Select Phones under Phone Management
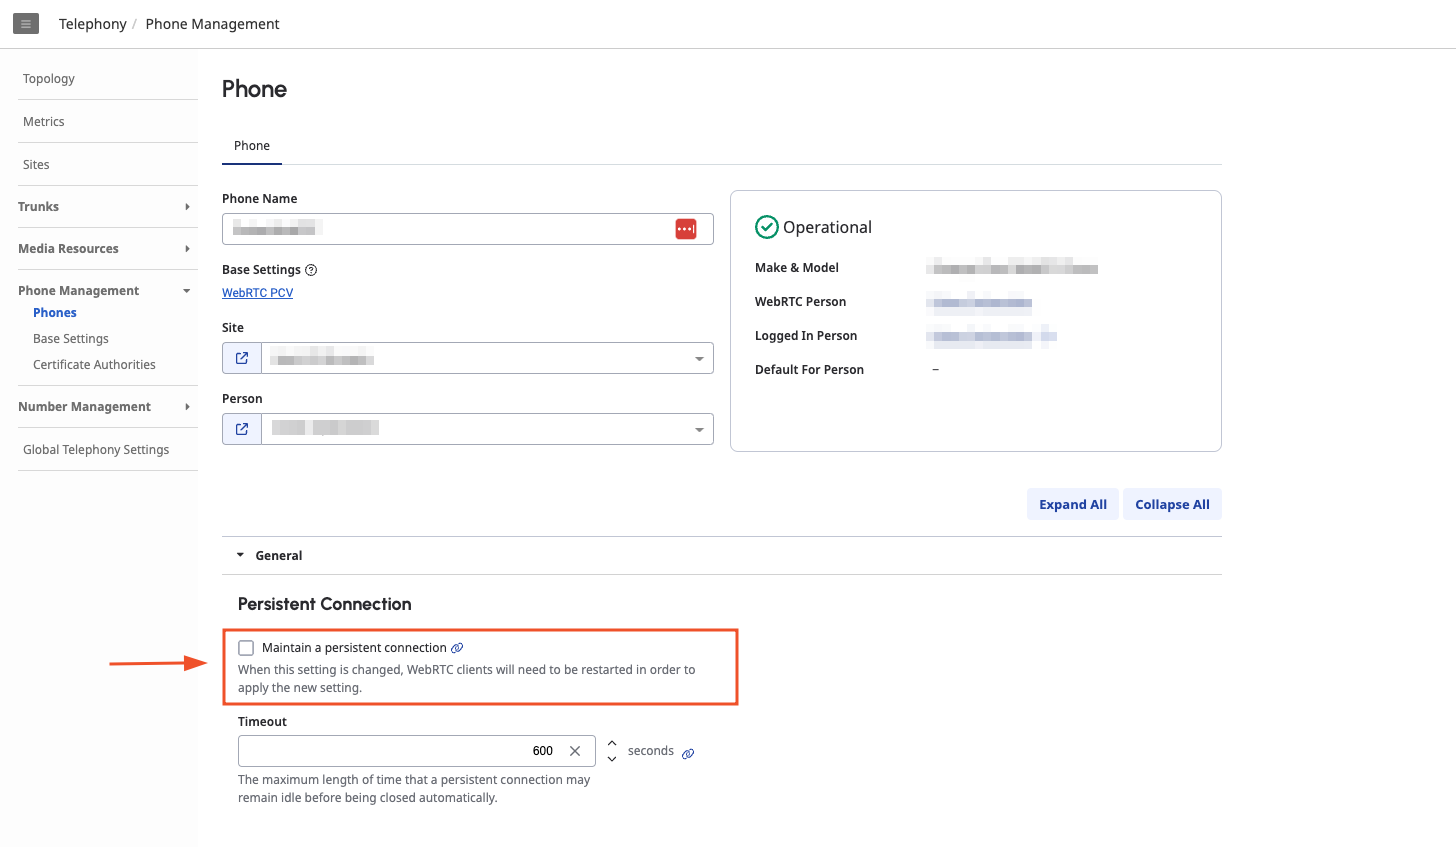The image size is (1456, 847). (x=55, y=313)
